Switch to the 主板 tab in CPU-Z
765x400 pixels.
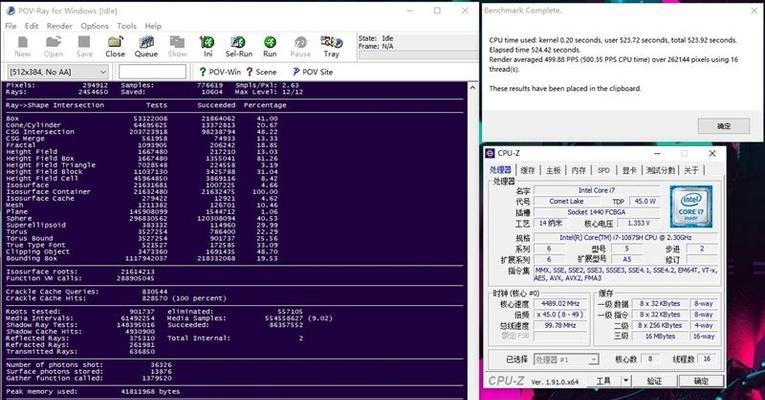pyautogui.click(x=553, y=170)
